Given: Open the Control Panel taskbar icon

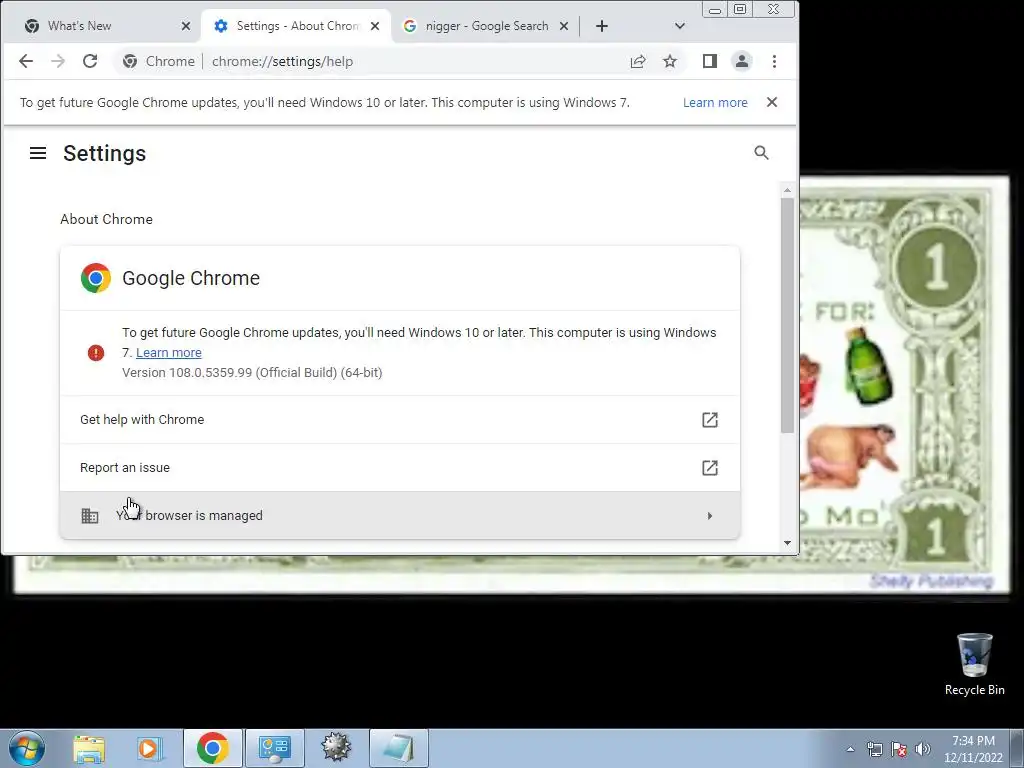Looking at the screenshot, I should [275, 748].
